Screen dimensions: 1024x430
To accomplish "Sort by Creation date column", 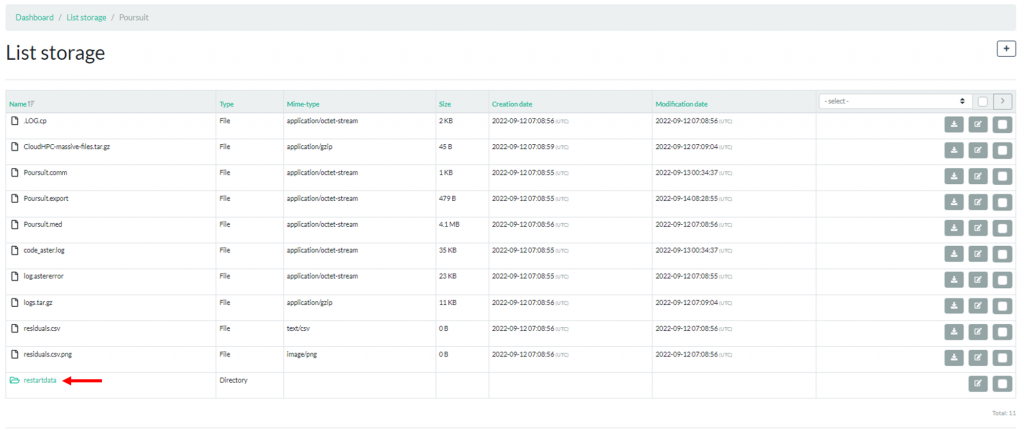I will click(x=512, y=104).
